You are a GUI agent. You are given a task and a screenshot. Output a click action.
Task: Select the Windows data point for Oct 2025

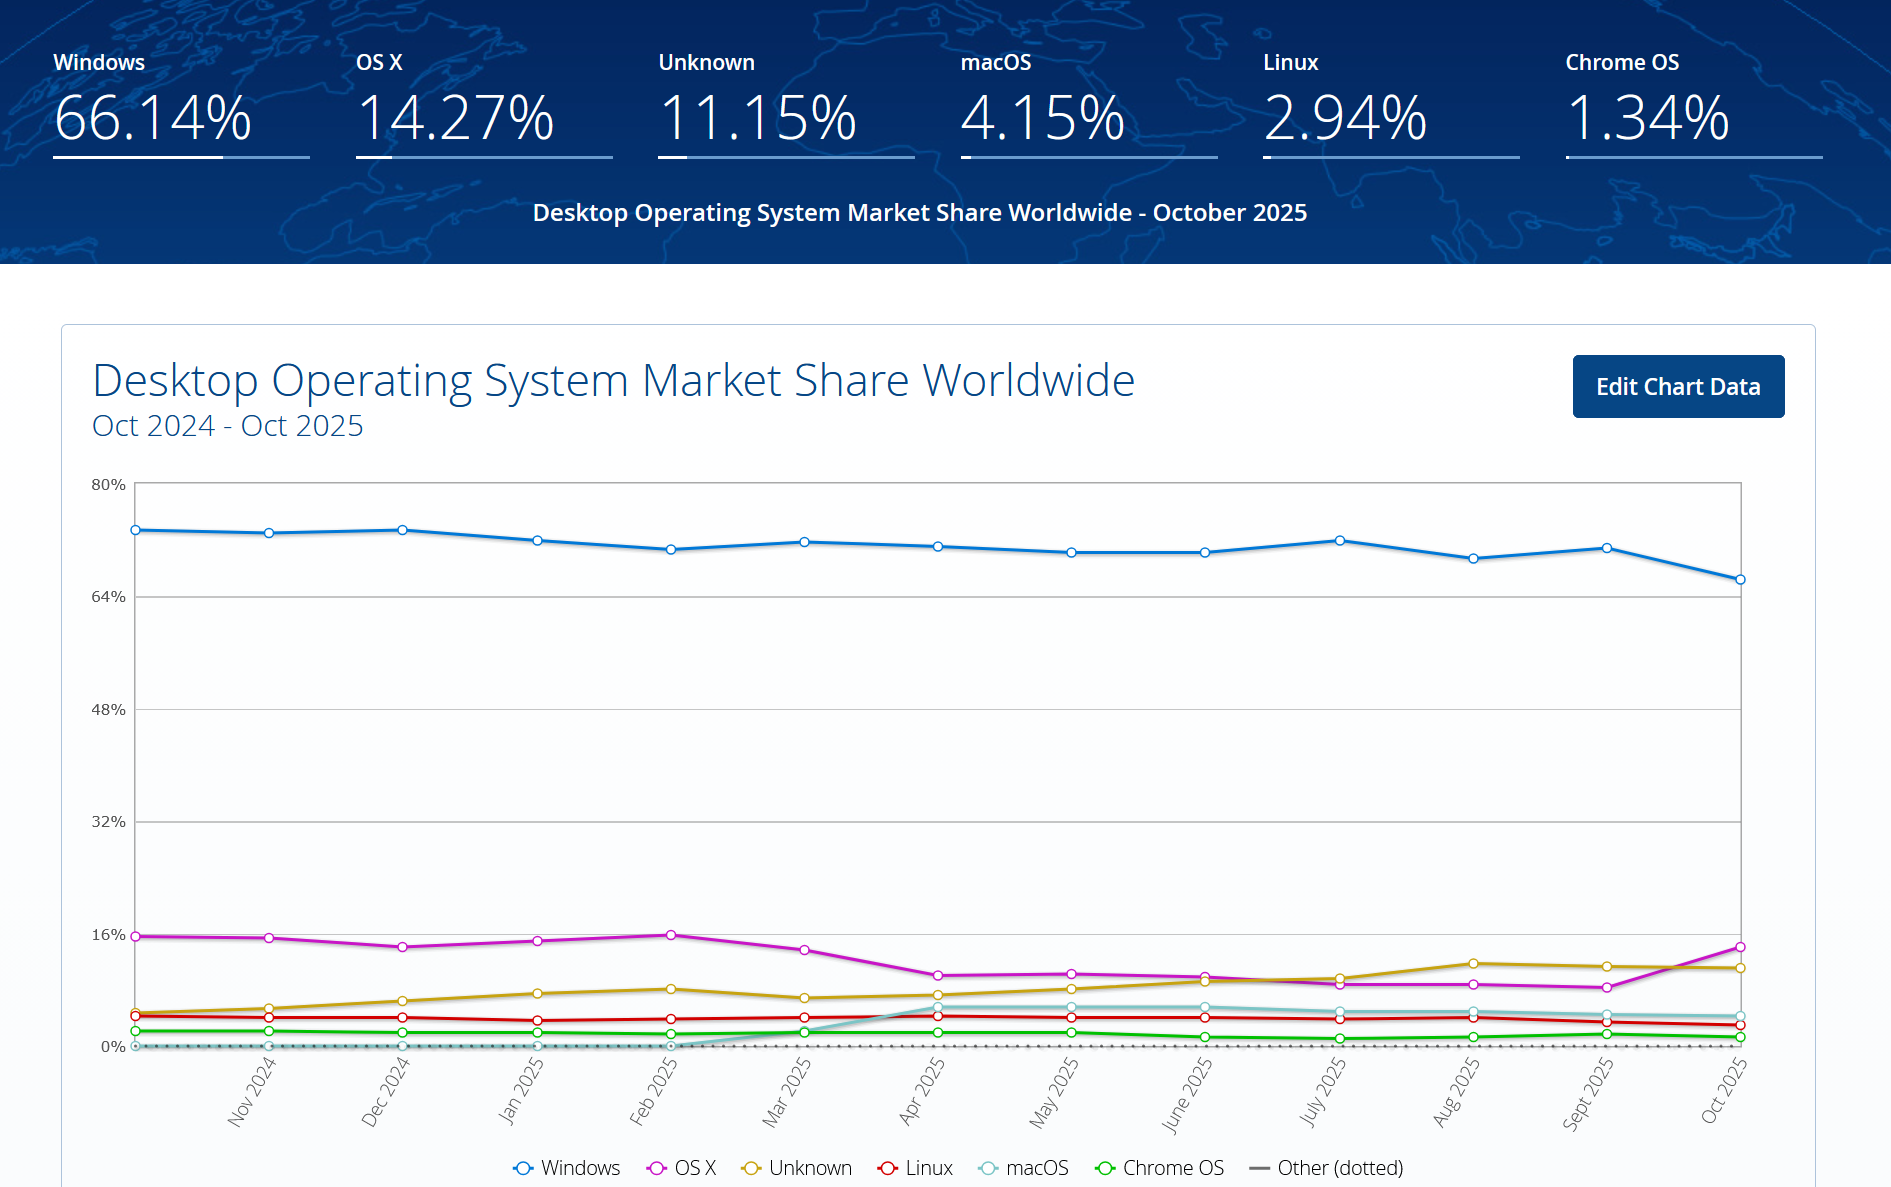pos(1740,580)
